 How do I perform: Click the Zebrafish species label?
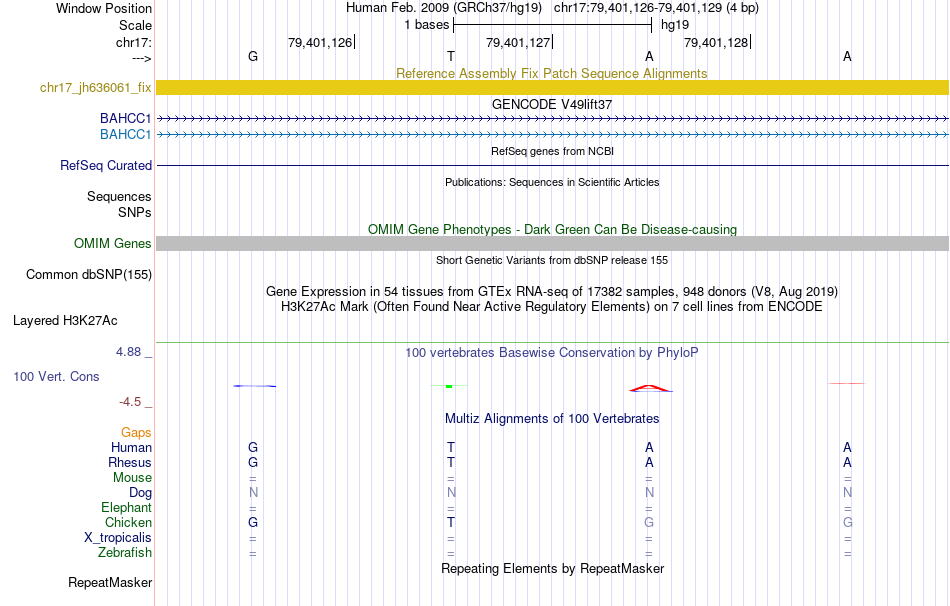click(x=125, y=553)
